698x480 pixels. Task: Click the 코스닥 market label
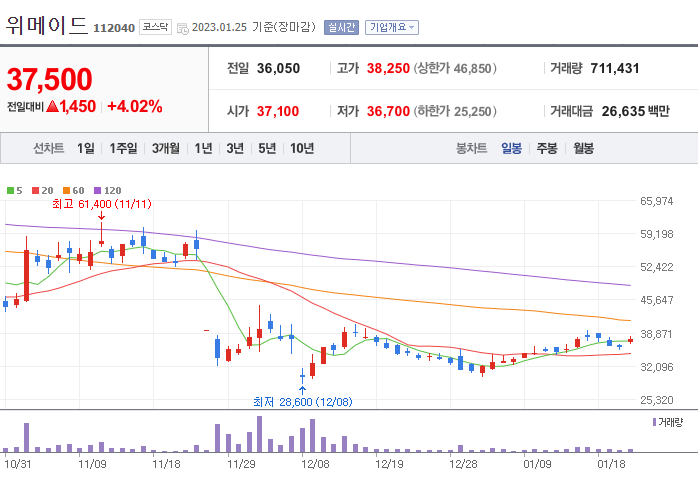(155, 27)
